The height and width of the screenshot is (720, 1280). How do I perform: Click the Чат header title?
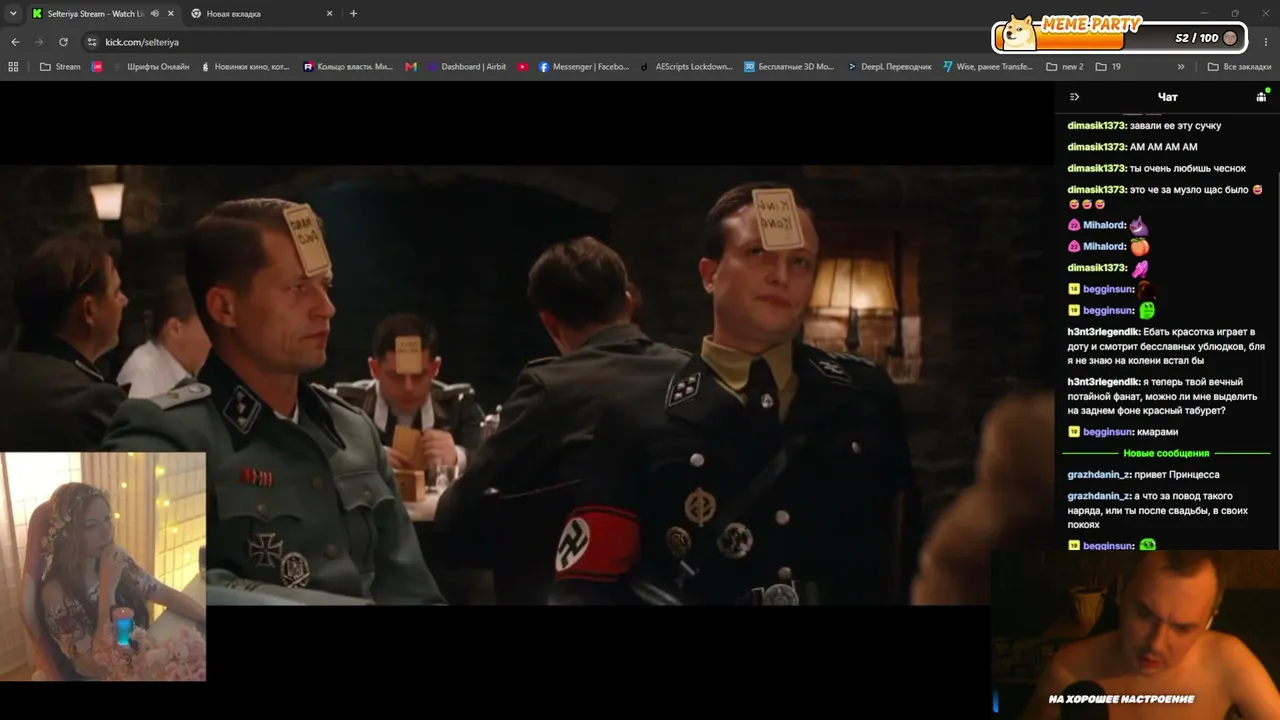1167,97
